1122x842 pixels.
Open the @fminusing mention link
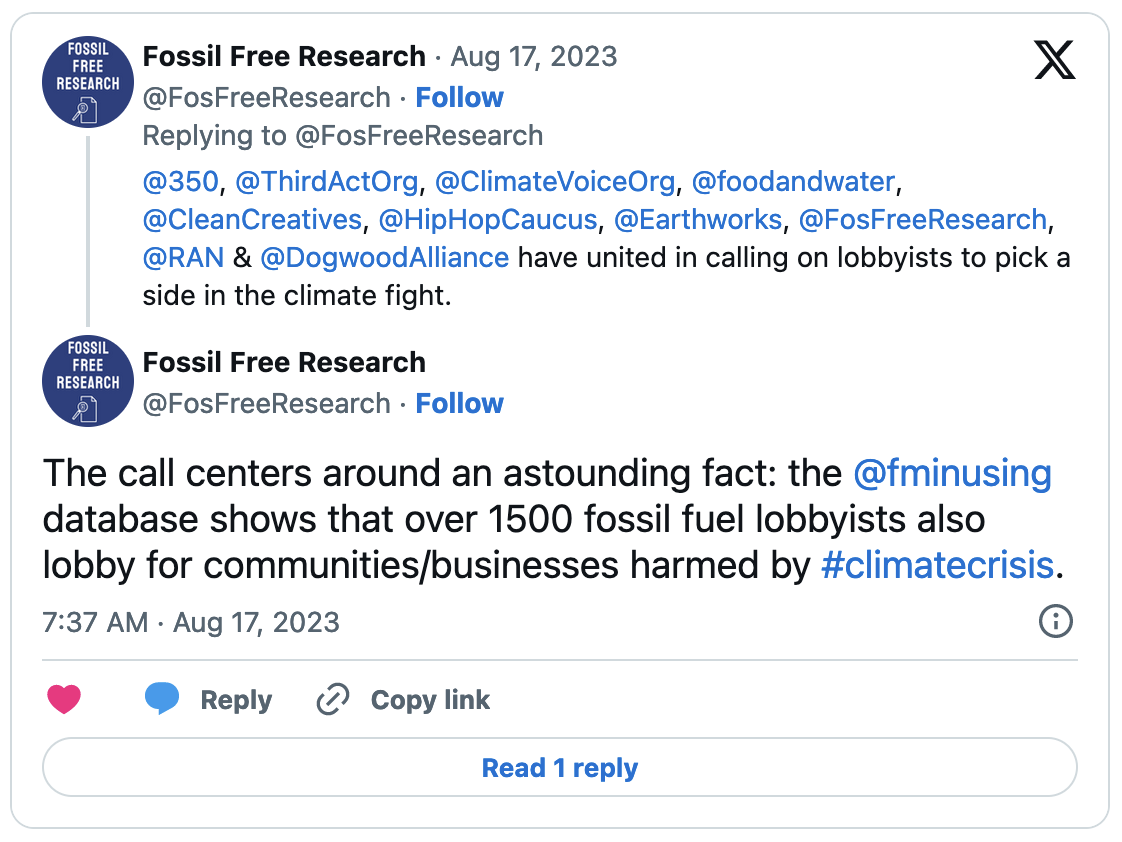tap(952, 472)
